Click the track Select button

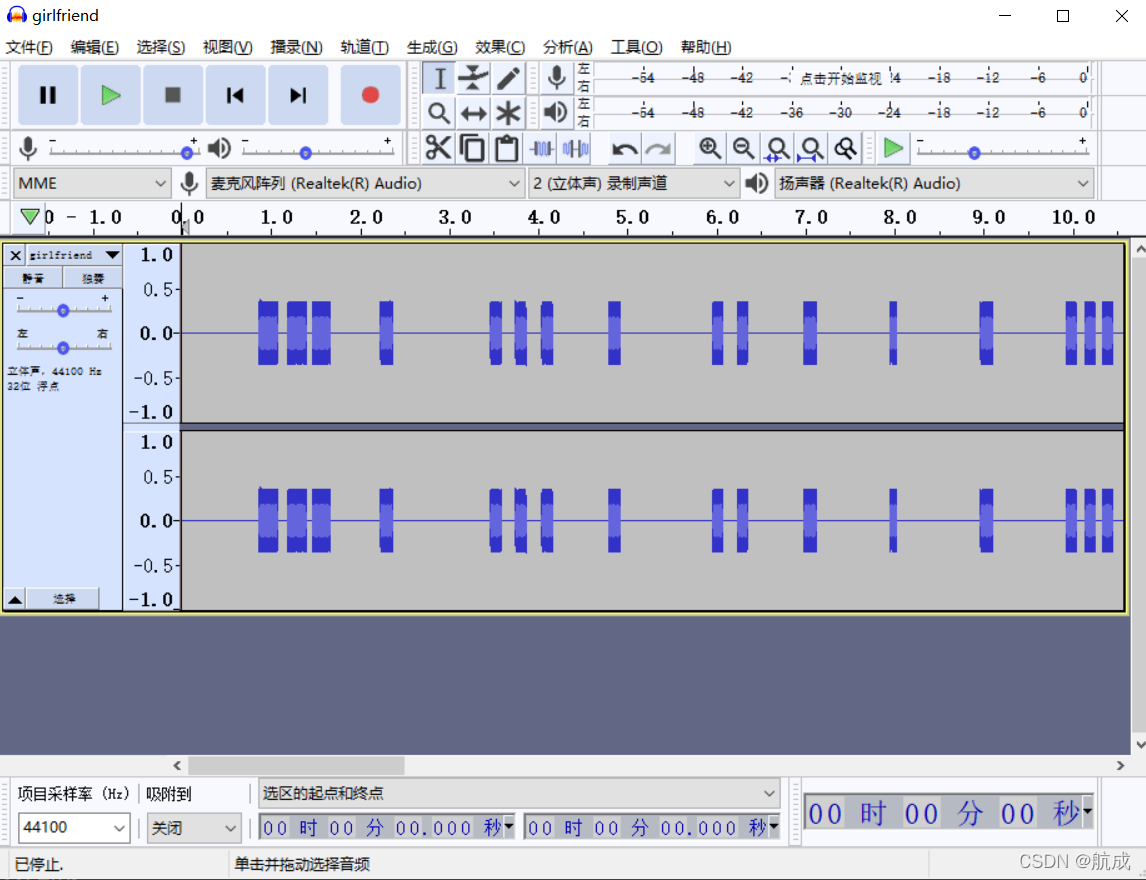pos(64,599)
